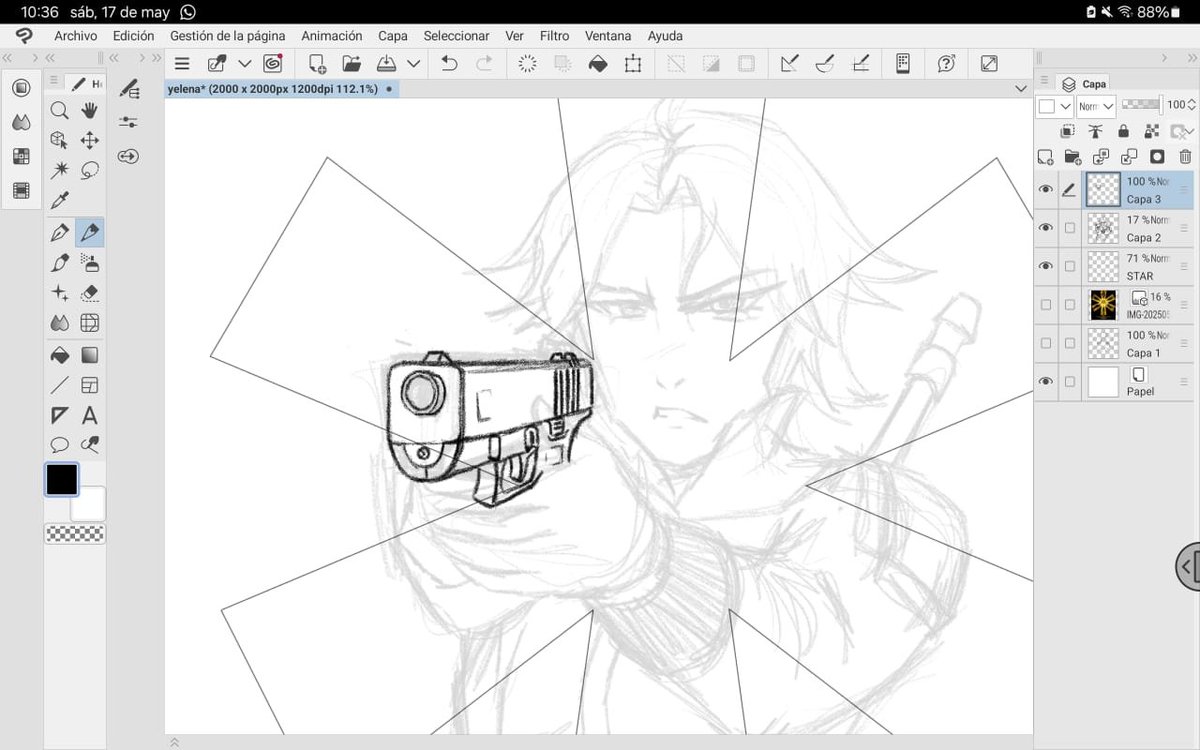Click the Fill icon in command bar
Screen dimensions: 1200x750
point(598,63)
